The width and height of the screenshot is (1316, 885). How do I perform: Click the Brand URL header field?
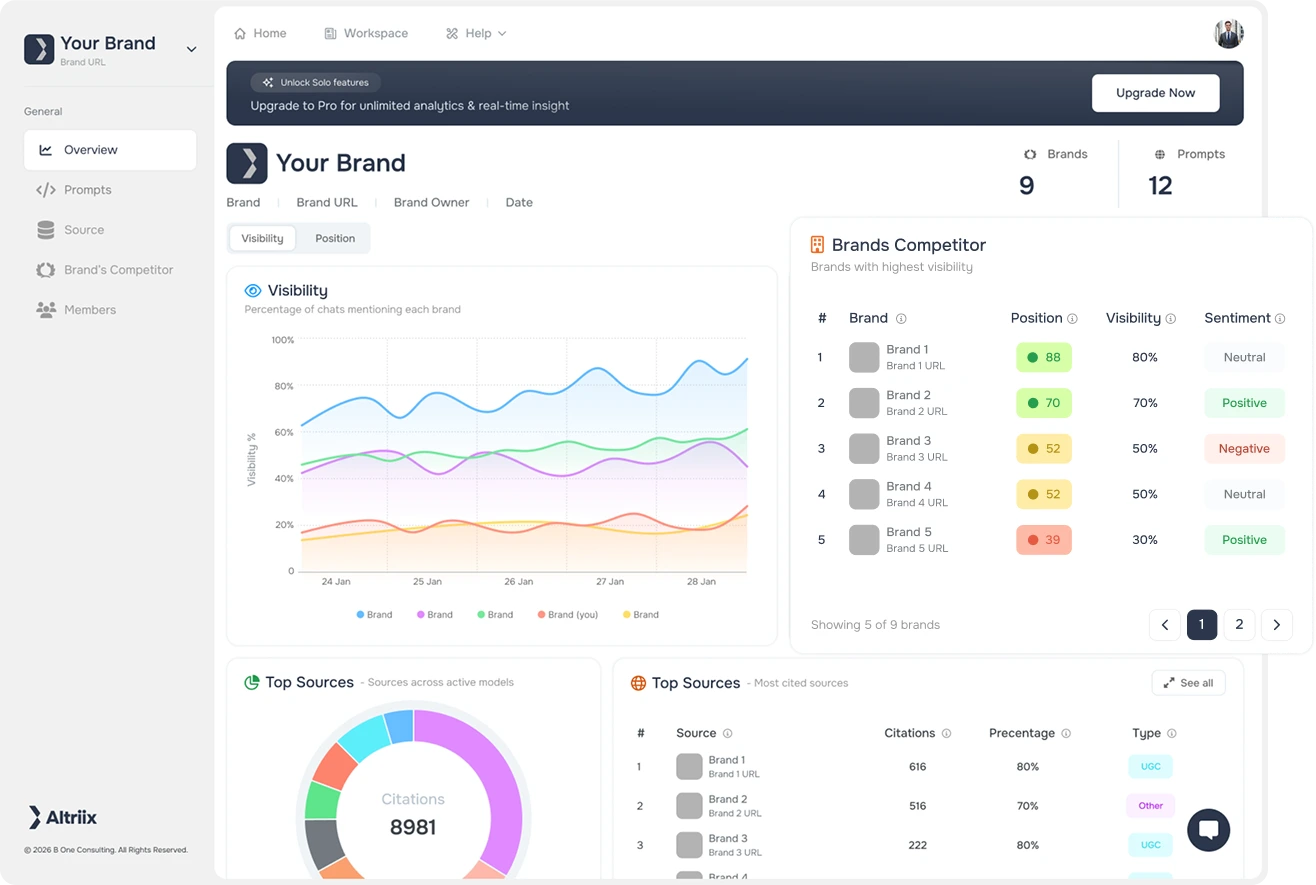point(327,203)
